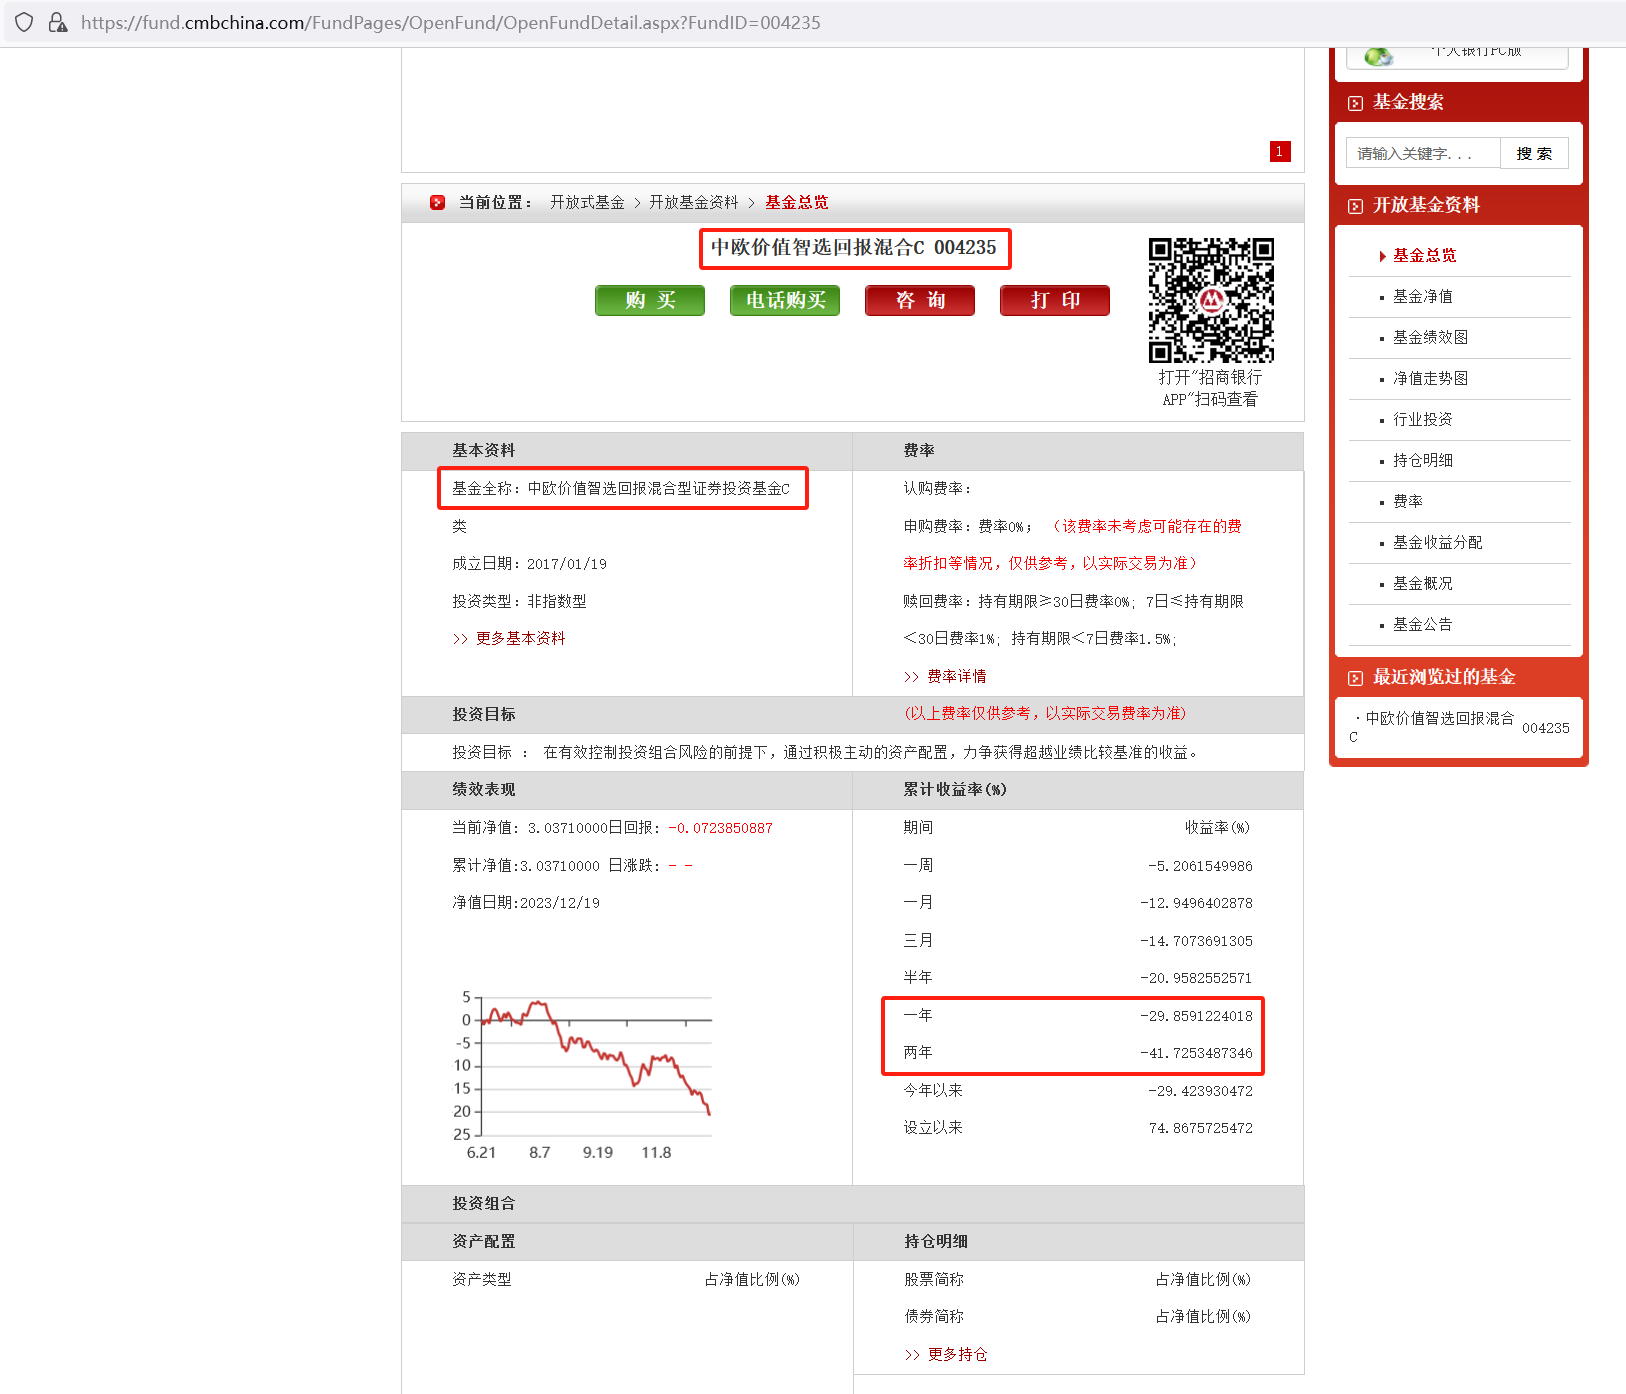The width and height of the screenshot is (1626, 1394).
Task: Click the fund performance trend chart
Action: [x=583, y=1075]
